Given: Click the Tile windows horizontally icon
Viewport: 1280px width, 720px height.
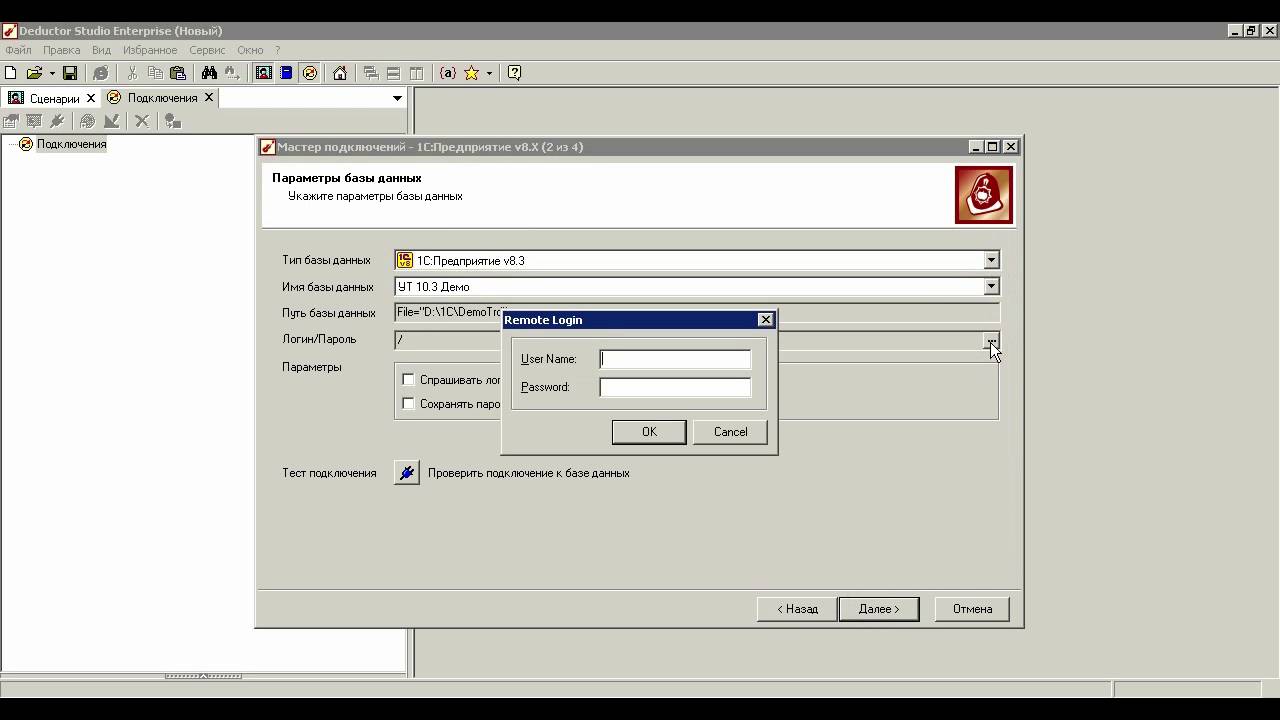Looking at the screenshot, I should click(394, 73).
